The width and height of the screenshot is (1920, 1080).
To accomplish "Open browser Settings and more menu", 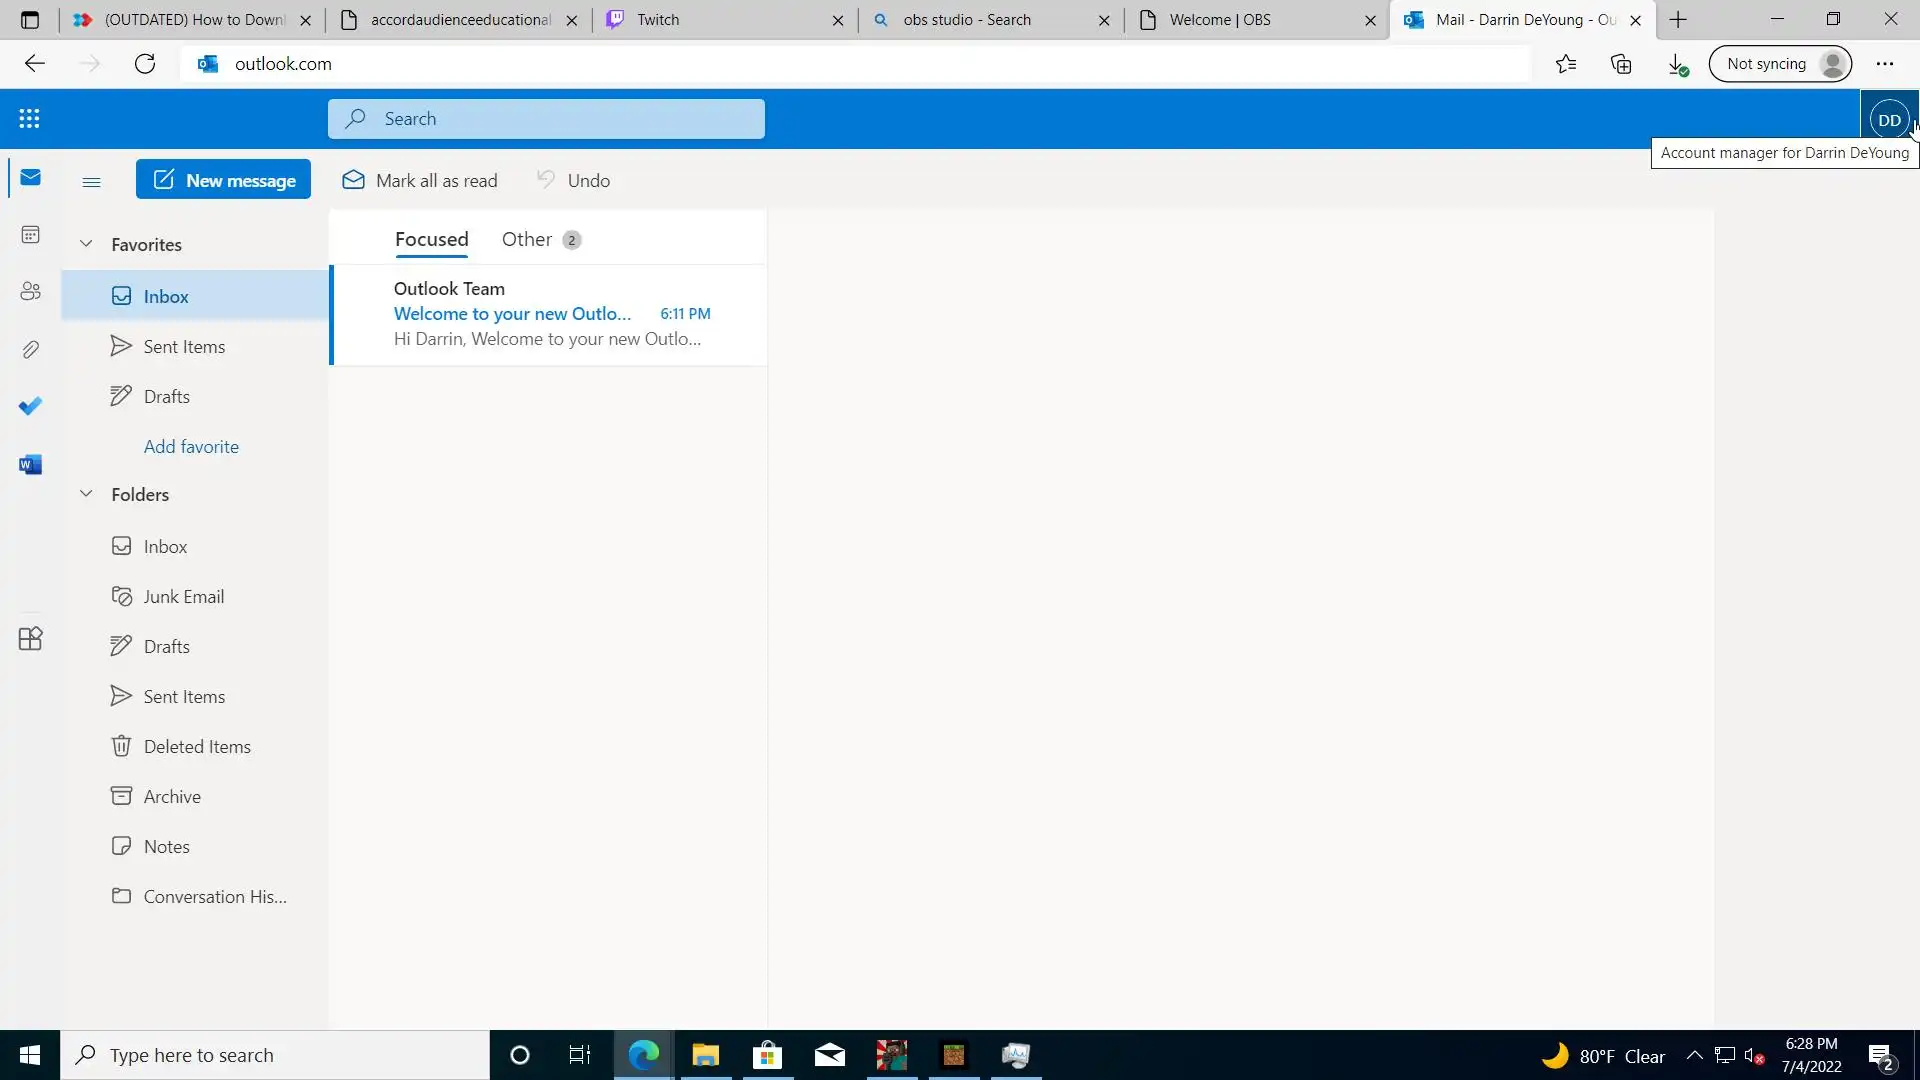I will pos(1884,64).
